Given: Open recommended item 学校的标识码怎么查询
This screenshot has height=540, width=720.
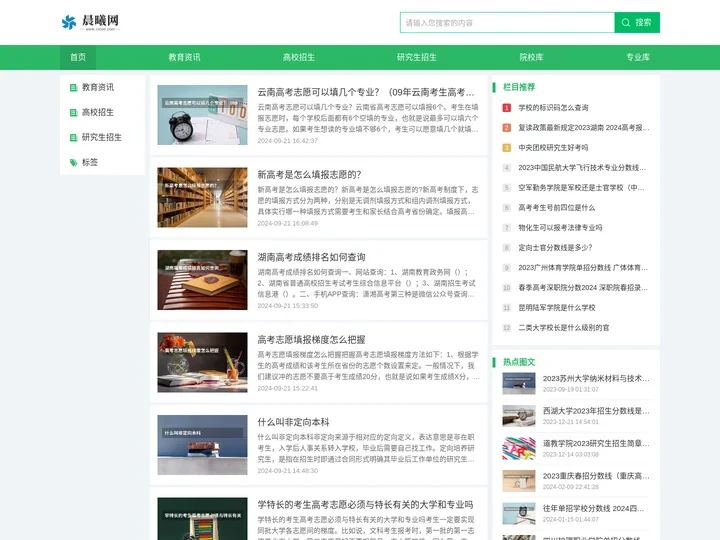Looking at the screenshot, I should point(553,107).
